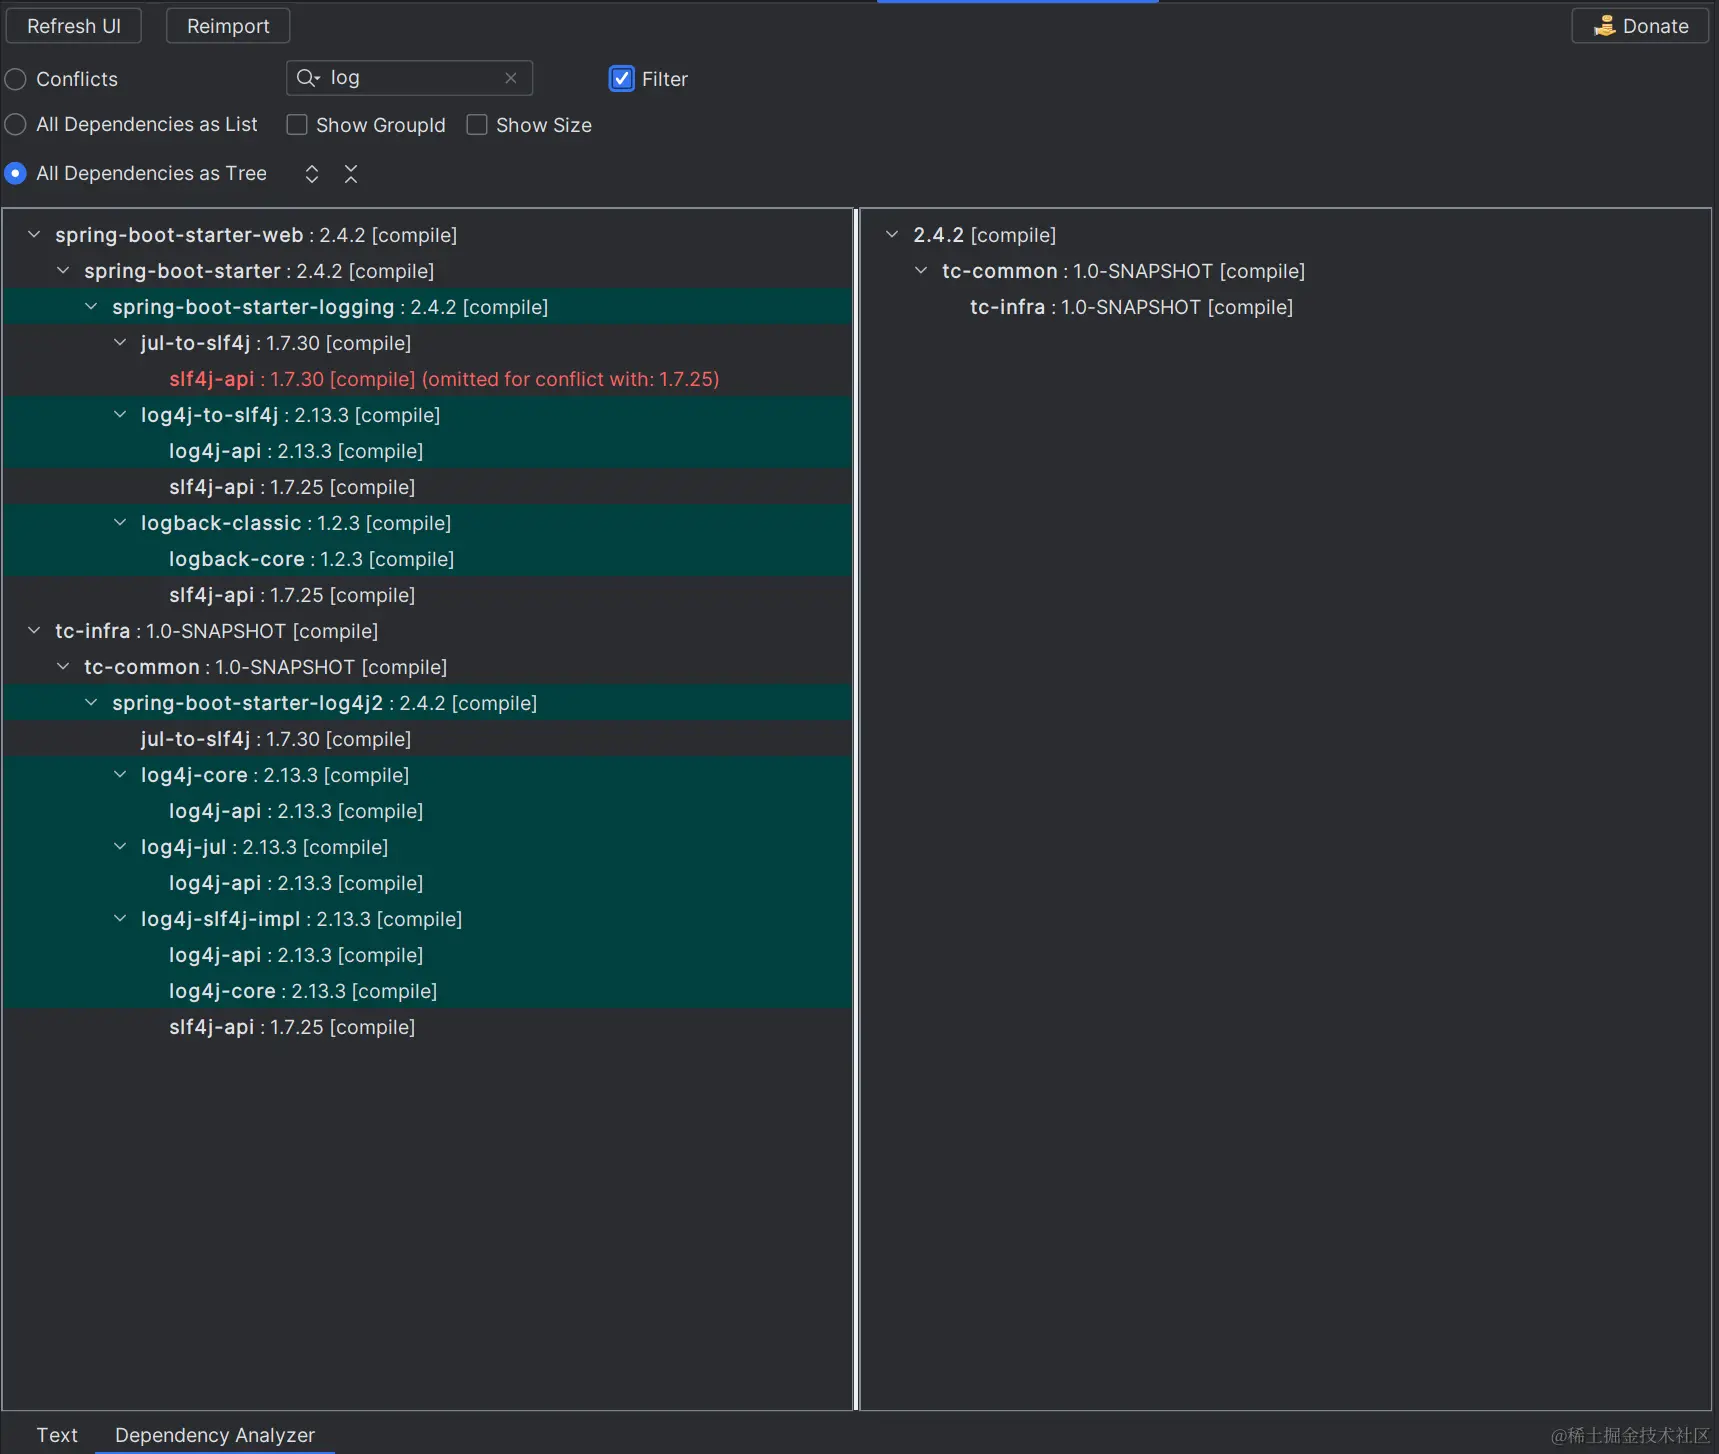Enable the Show GroupId checkbox
The height and width of the screenshot is (1454, 1719).
pos(297,125)
